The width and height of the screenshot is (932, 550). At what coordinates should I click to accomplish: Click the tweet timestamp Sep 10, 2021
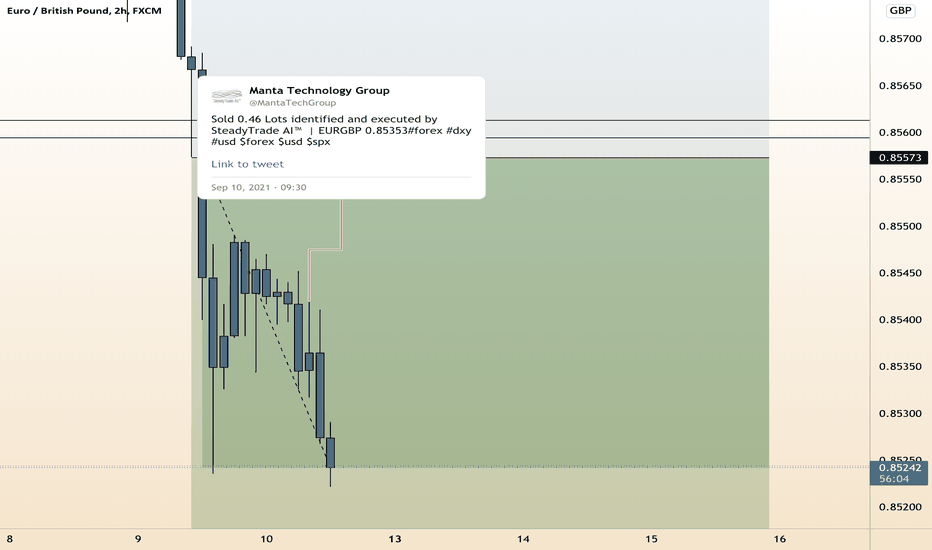pyautogui.click(x=259, y=187)
